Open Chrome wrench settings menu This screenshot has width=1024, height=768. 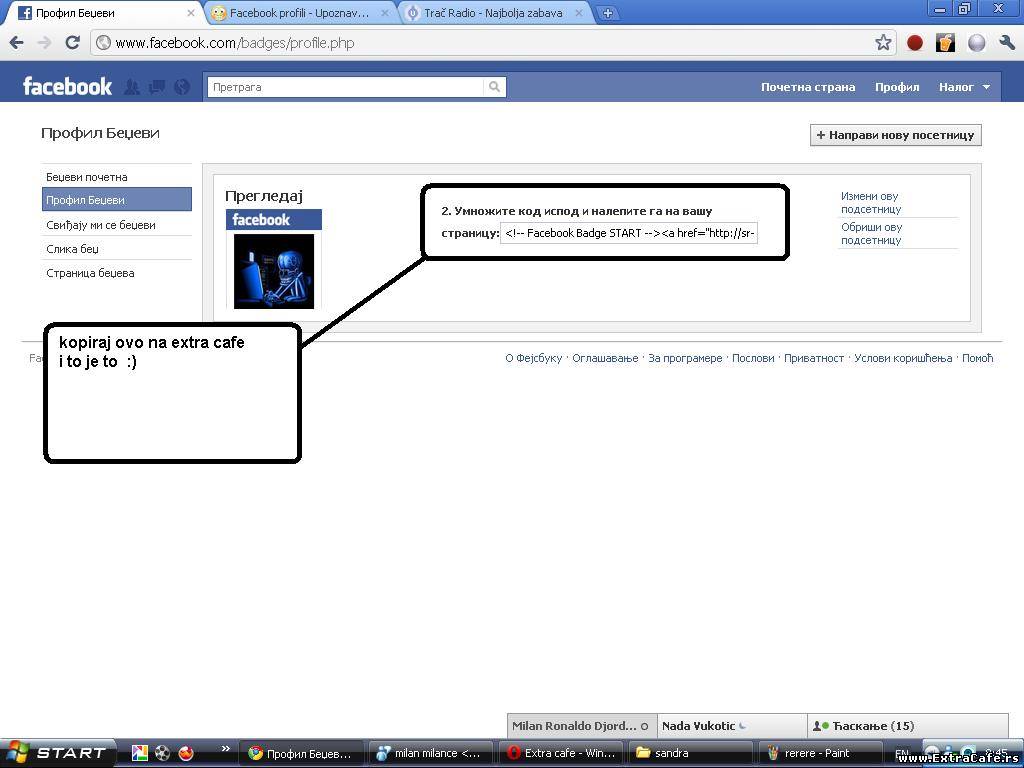(1006, 43)
